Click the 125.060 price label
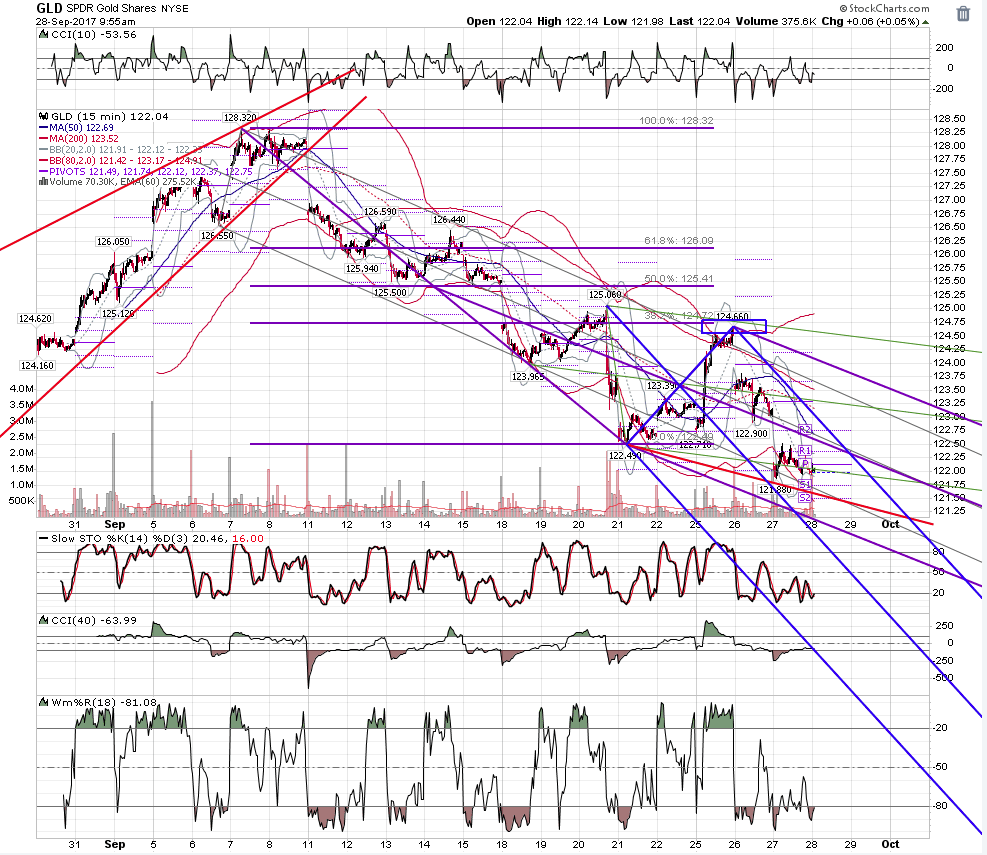This screenshot has height=855, width=987. (605, 295)
